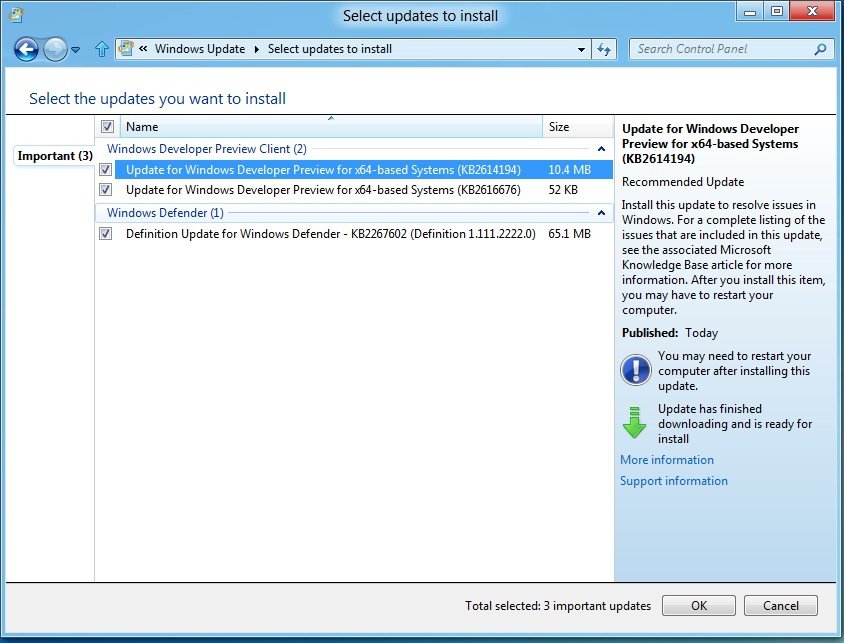Confirm selection with the OK button
The width and height of the screenshot is (844, 643).
699,605
